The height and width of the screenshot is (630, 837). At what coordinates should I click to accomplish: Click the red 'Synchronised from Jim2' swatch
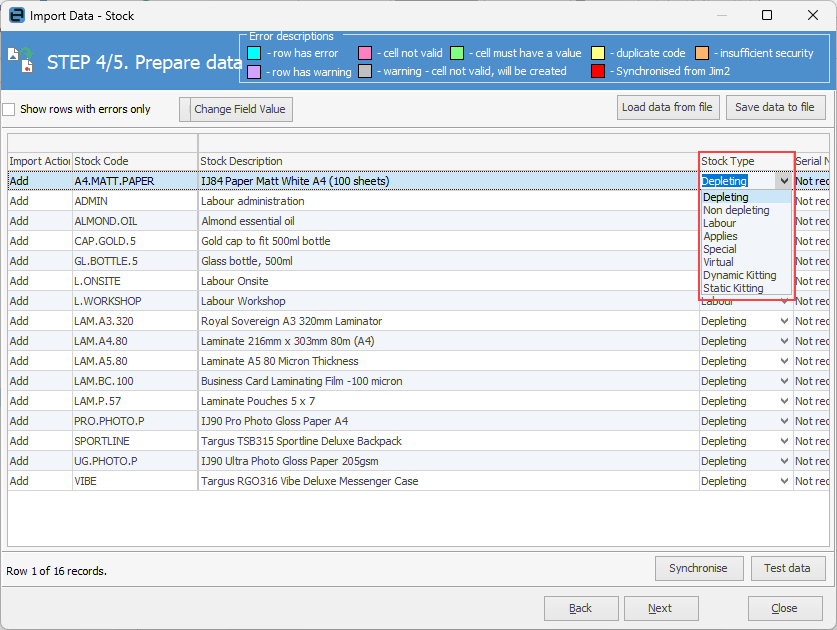tap(598, 71)
